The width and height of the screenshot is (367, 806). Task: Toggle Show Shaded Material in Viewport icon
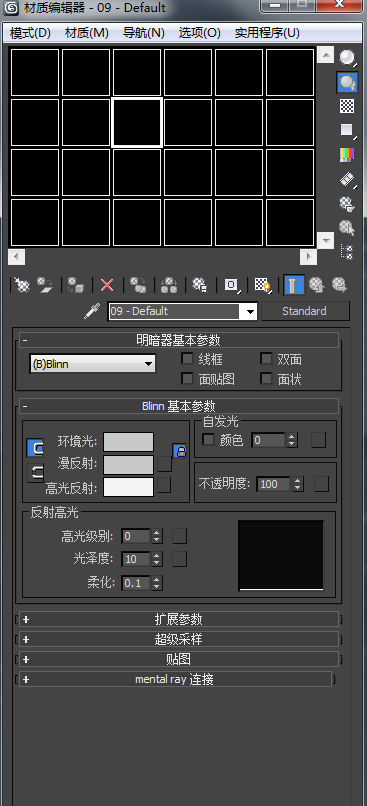[x=263, y=285]
